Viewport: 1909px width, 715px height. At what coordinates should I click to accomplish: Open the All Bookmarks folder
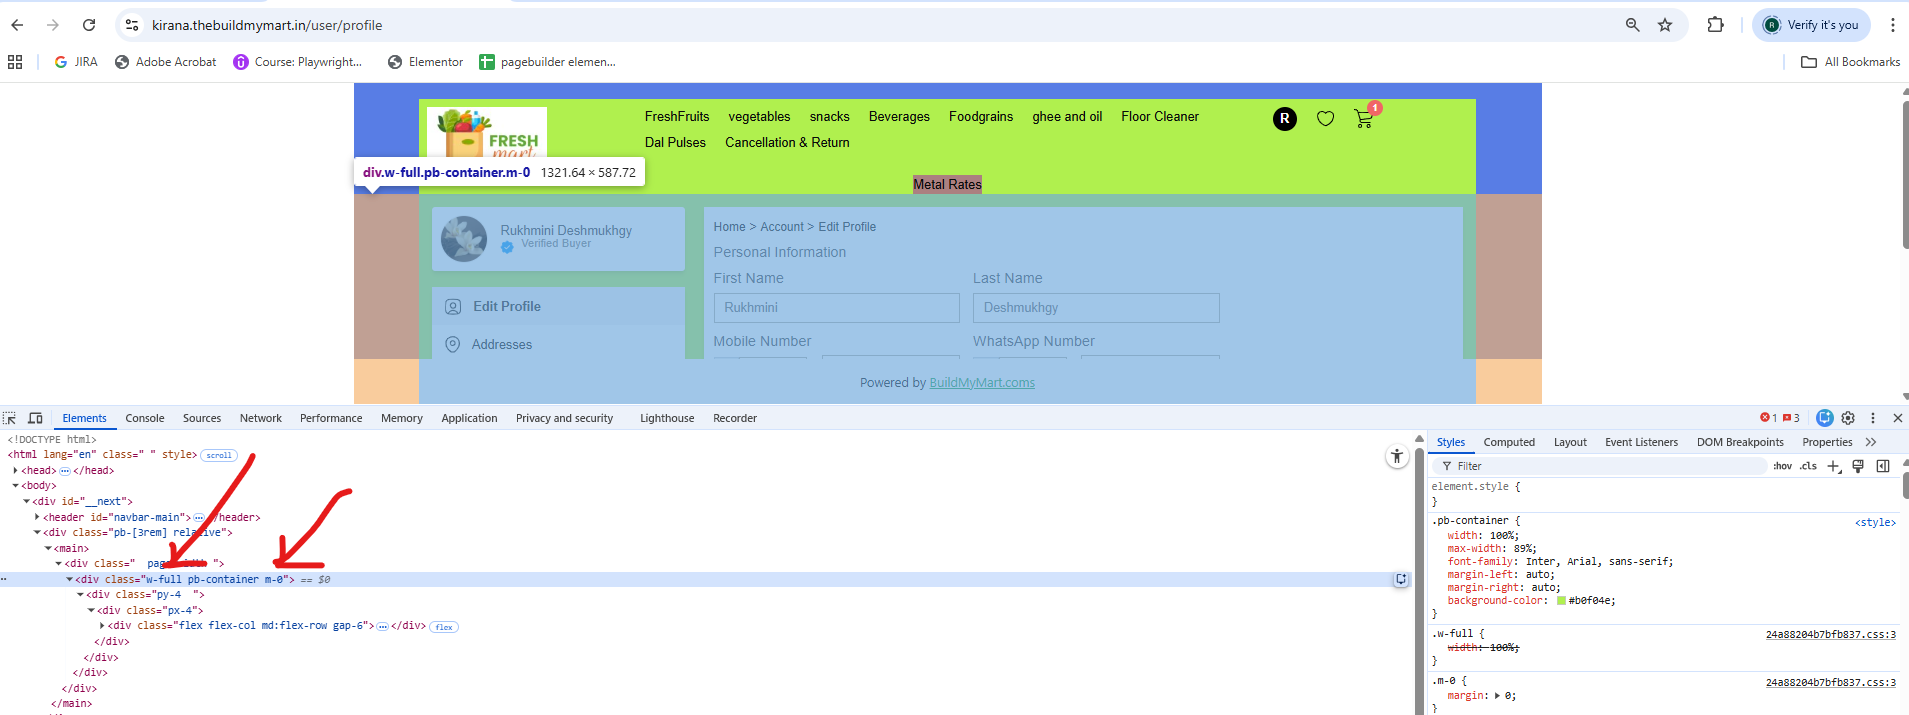1850,62
